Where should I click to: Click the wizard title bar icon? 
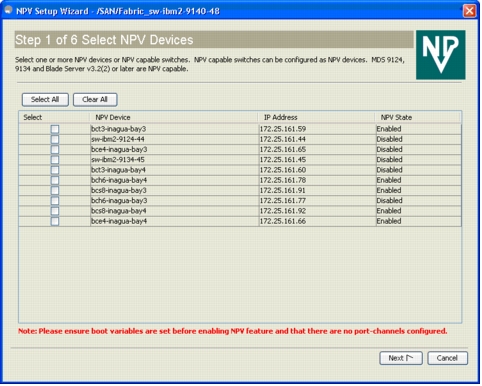pyautogui.click(x=8, y=10)
